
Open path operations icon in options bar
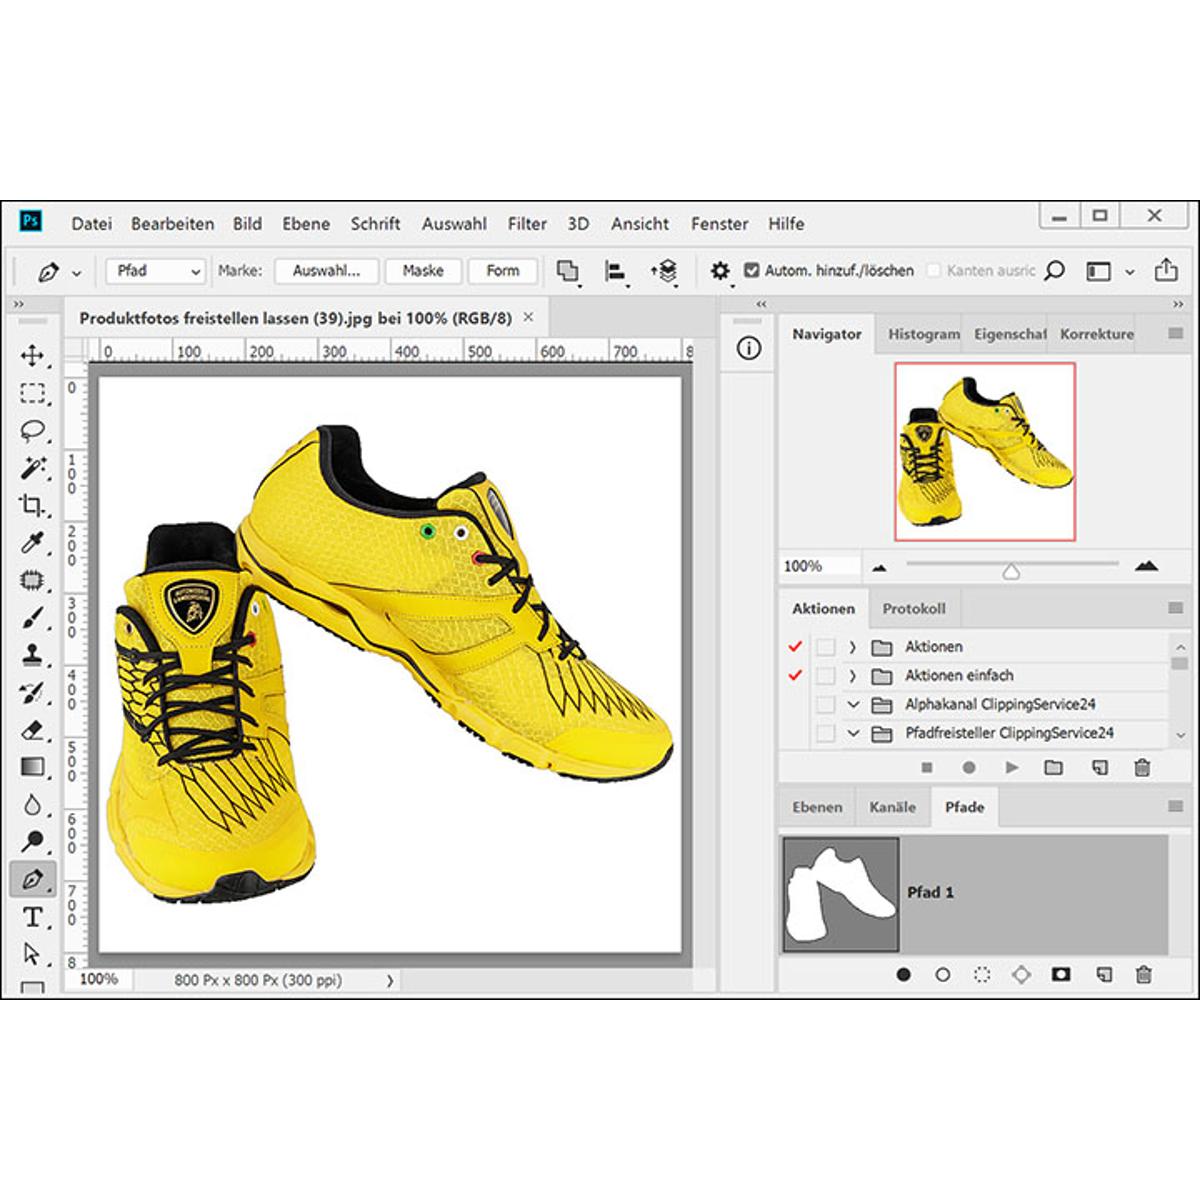coord(567,270)
